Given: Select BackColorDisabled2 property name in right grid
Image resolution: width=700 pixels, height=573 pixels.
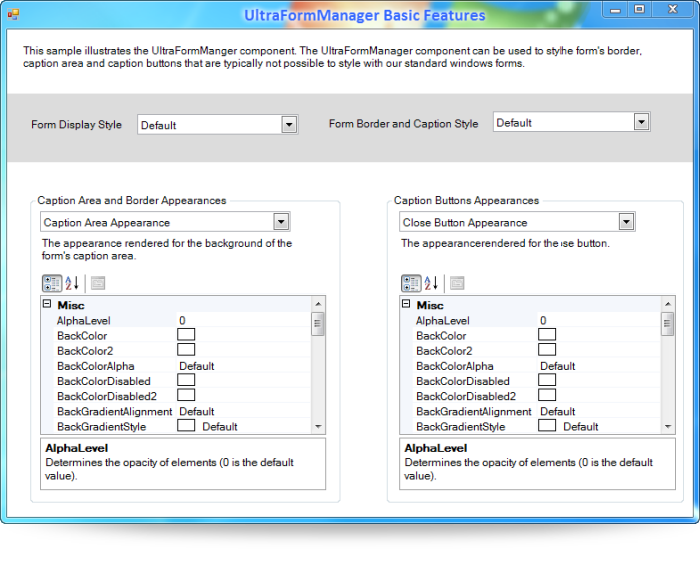Looking at the screenshot, I should (466, 396).
